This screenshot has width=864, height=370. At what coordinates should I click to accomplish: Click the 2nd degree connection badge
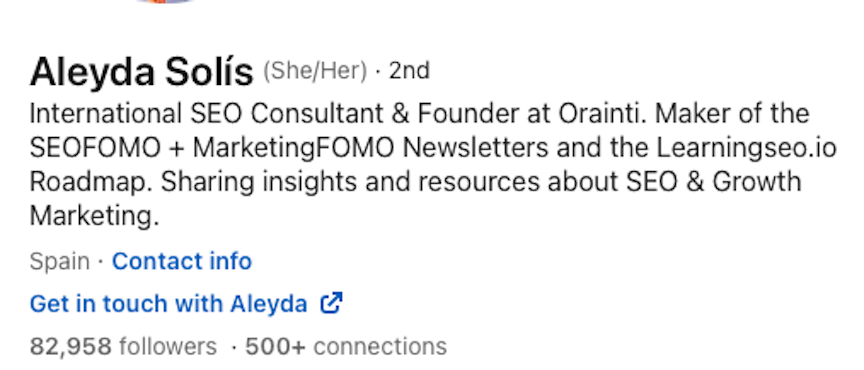pos(409,71)
